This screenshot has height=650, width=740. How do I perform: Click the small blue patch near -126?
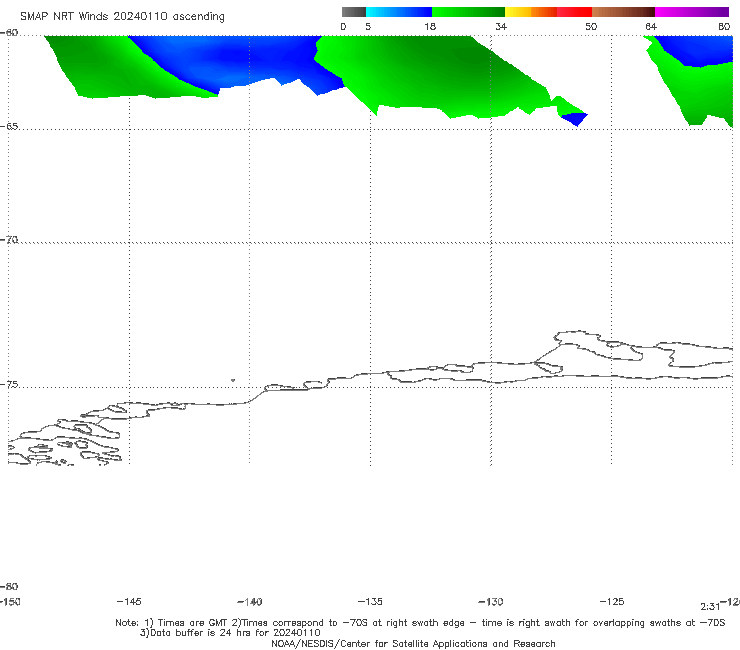575,118
